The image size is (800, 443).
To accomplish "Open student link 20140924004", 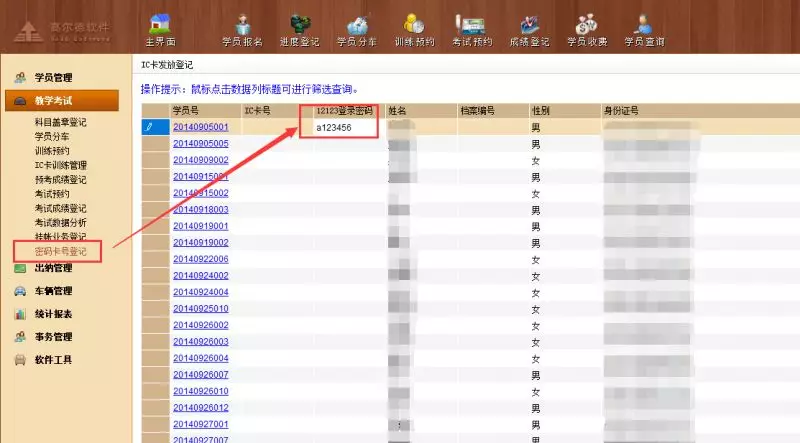I will click(x=201, y=292).
